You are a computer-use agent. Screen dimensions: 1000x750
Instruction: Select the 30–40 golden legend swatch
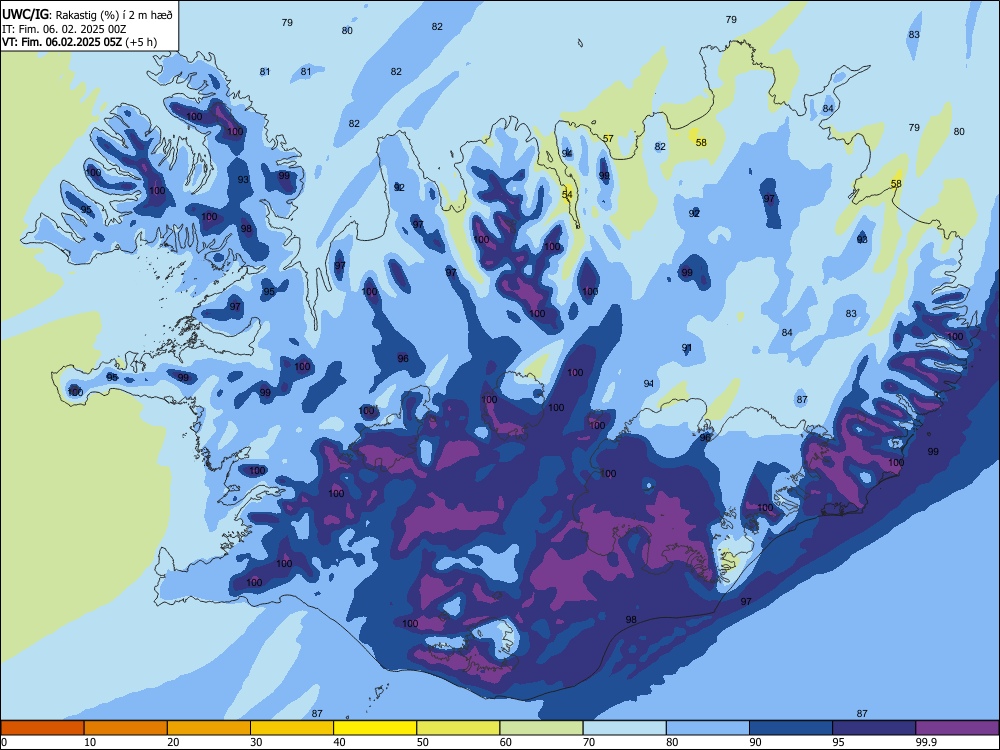292,728
